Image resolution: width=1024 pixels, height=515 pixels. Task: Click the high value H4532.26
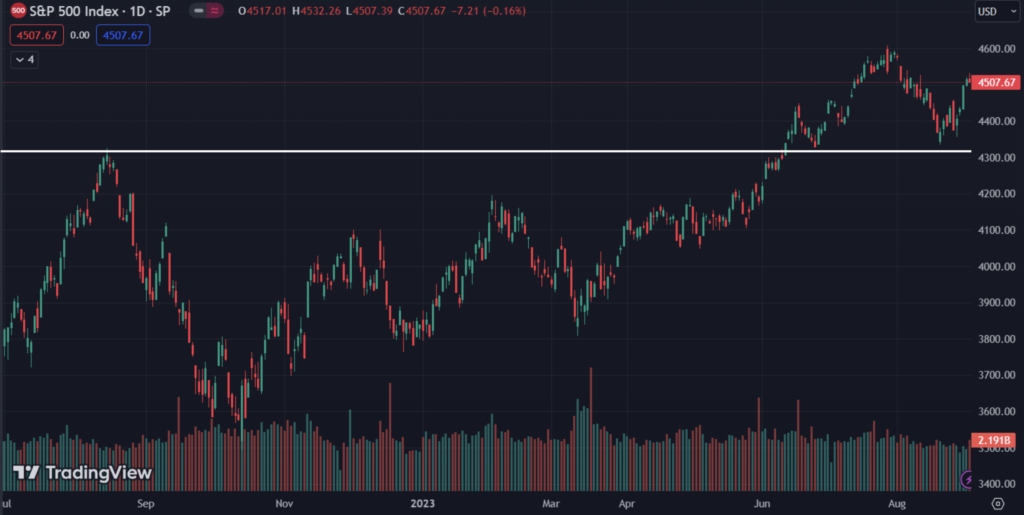coord(317,11)
